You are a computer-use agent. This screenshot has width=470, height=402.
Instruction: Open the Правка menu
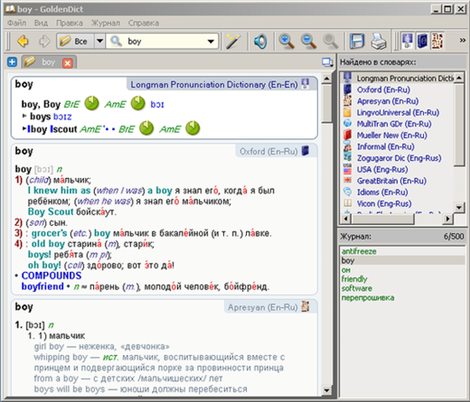69,23
